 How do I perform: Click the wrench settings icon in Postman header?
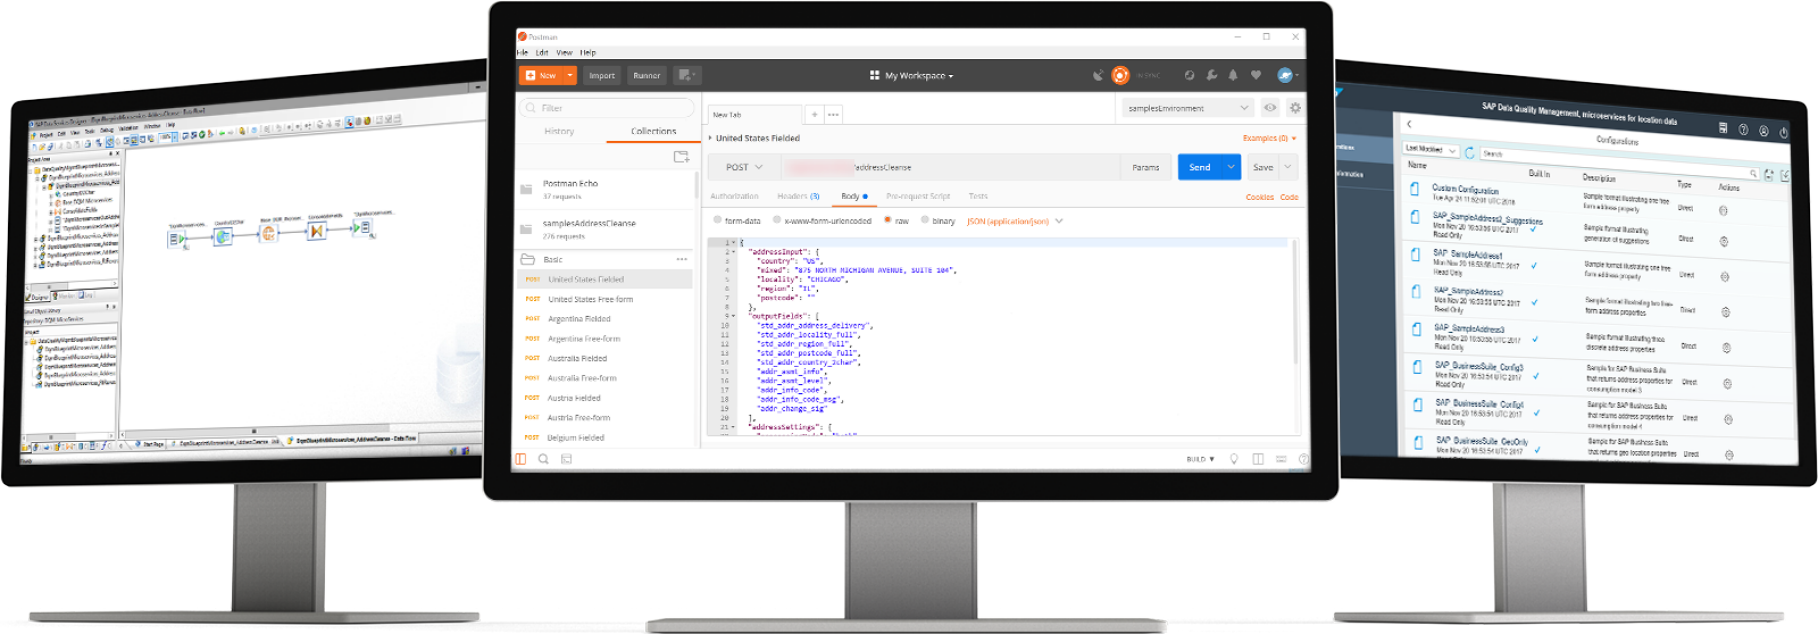coord(1211,75)
